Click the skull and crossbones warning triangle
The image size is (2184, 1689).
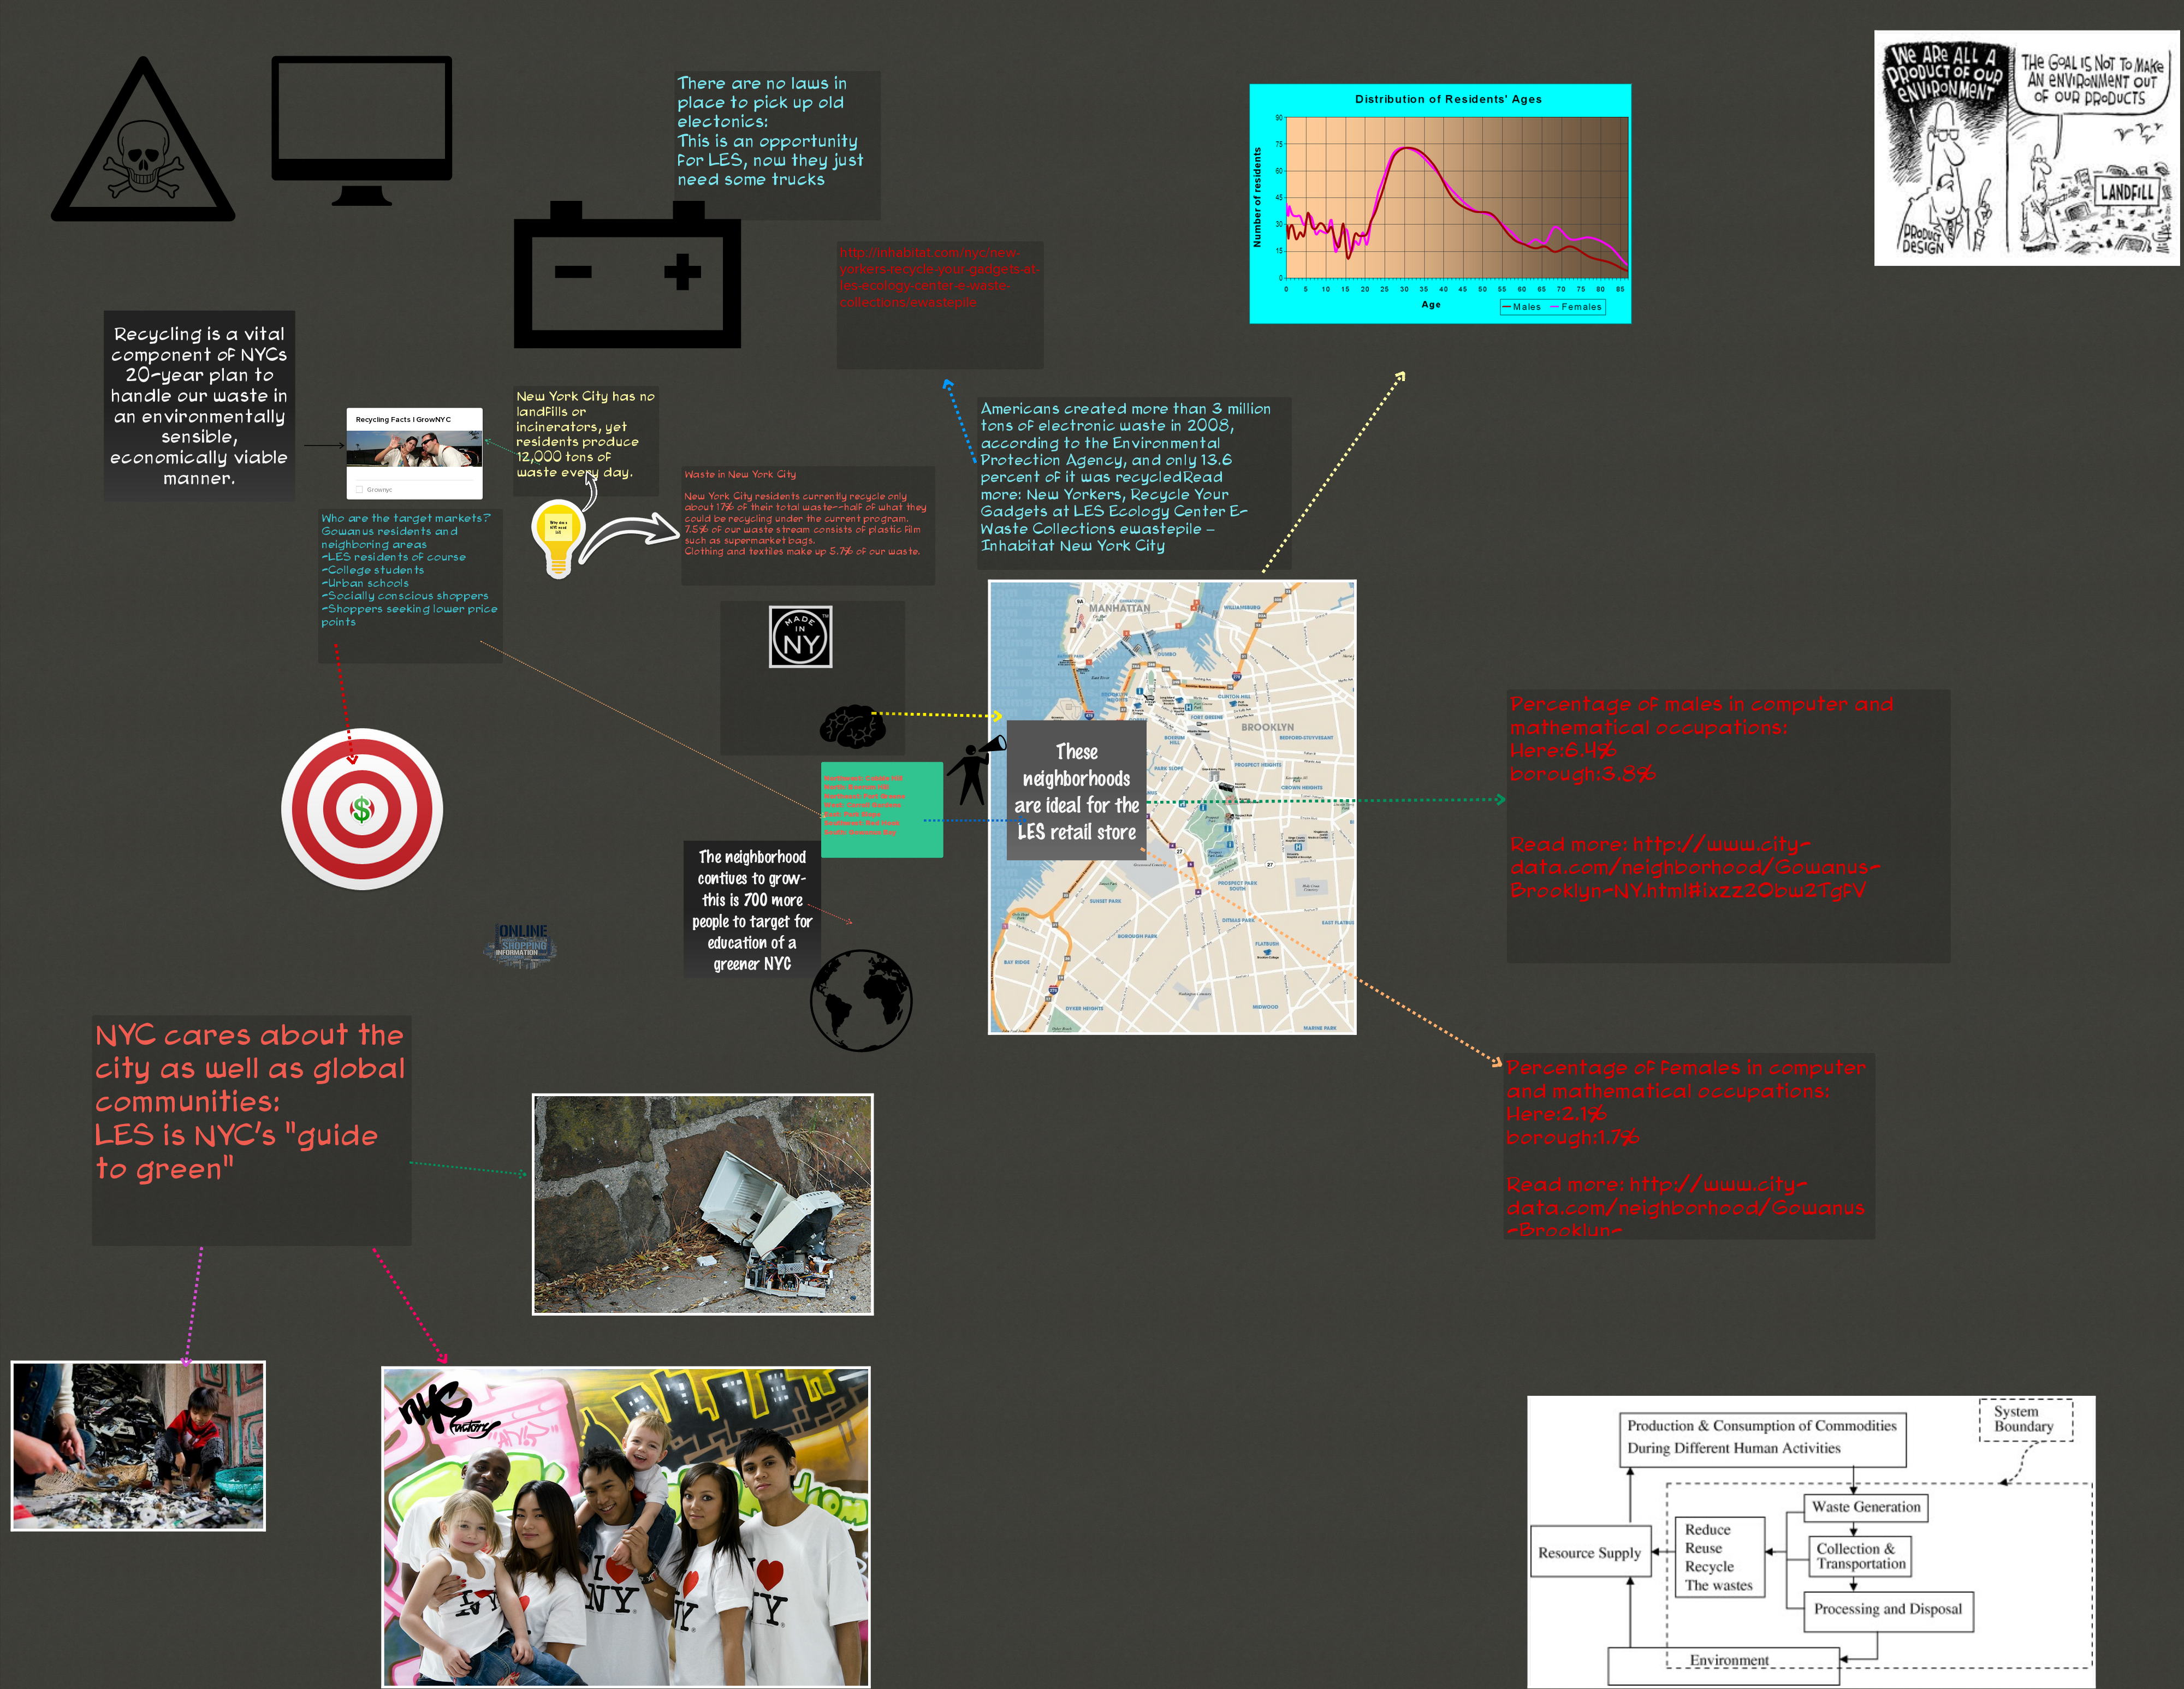click(x=143, y=150)
